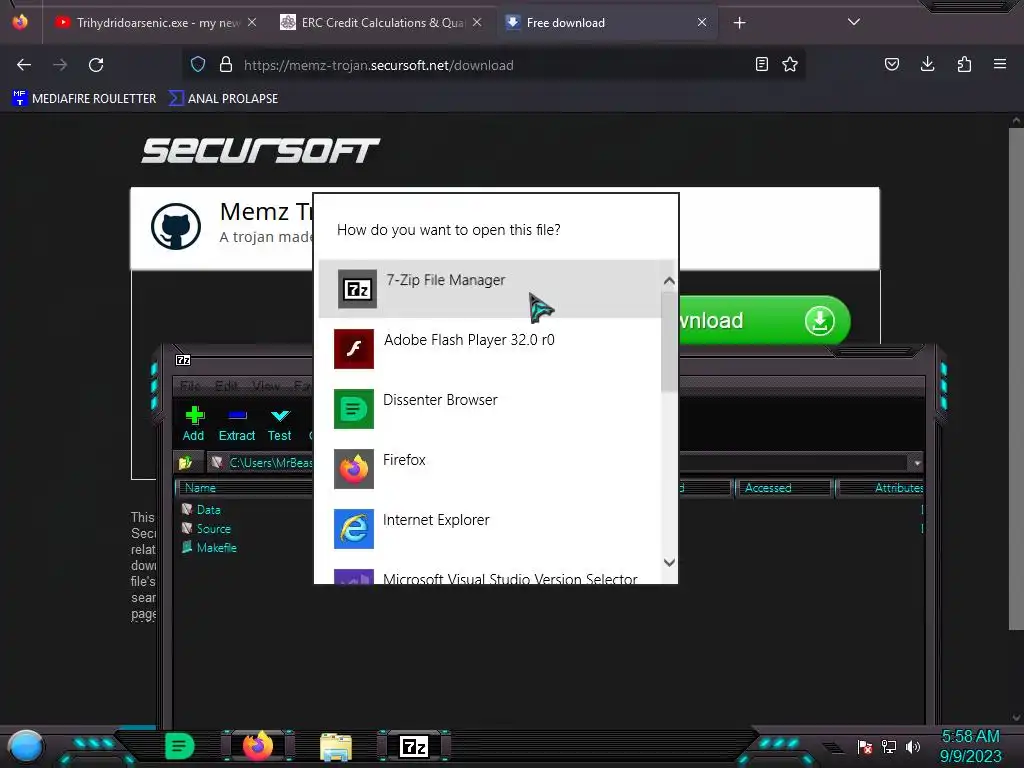This screenshot has height=768, width=1024.
Task: Click the page vertical scrollbar
Action: point(1016,379)
